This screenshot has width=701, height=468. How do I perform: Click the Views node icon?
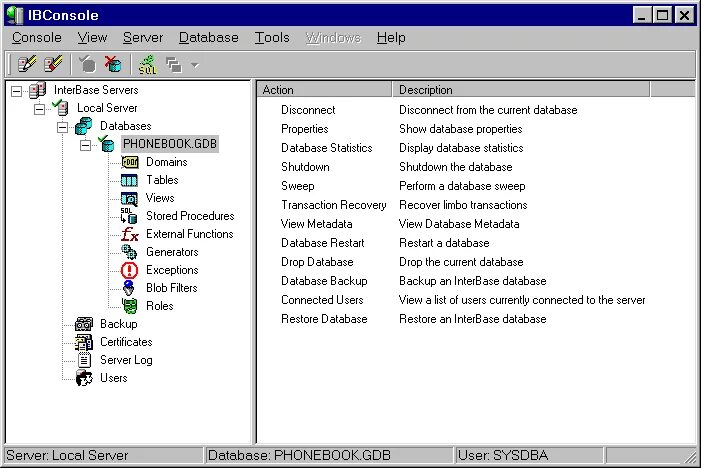[129, 198]
